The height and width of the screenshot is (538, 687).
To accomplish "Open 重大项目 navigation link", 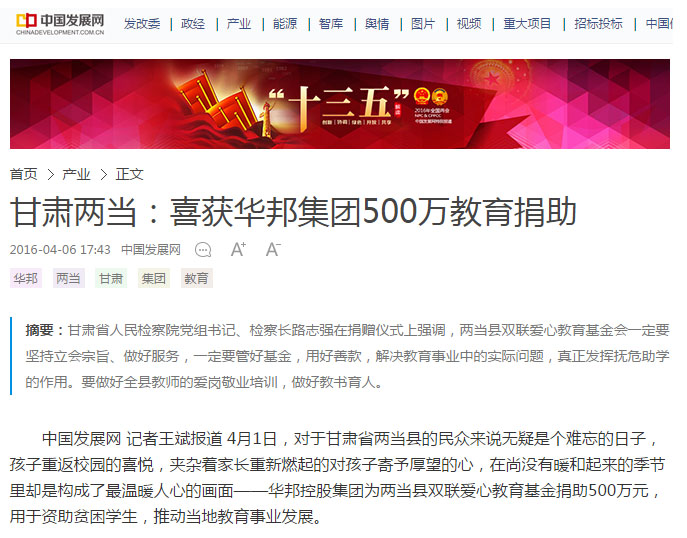I will pyautogui.click(x=527, y=23).
